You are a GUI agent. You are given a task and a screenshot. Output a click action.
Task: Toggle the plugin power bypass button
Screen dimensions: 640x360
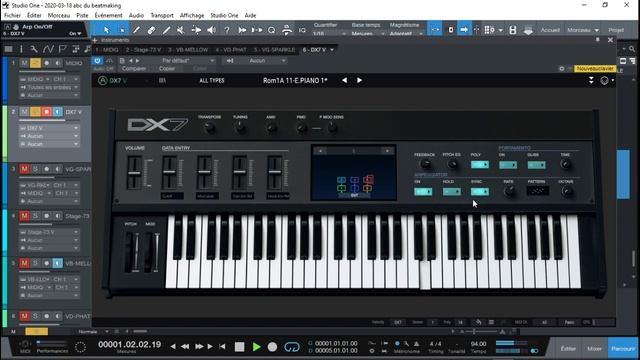point(98,60)
